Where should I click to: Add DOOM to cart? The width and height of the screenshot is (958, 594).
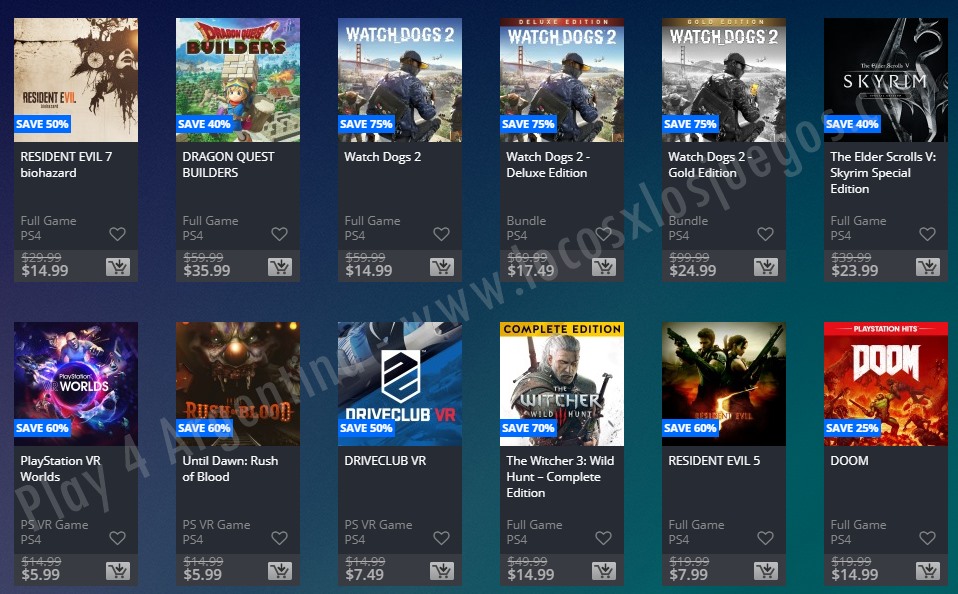coord(927,571)
